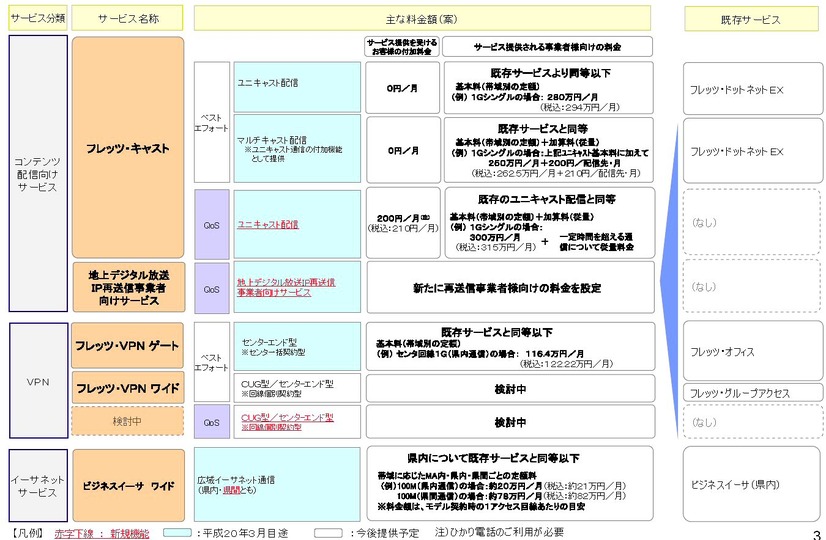Screen dimensions: 826x540
Task: Select ベストエフォート label in the フレッツ・キャスト section
Action: pyautogui.click(x=212, y=123)
